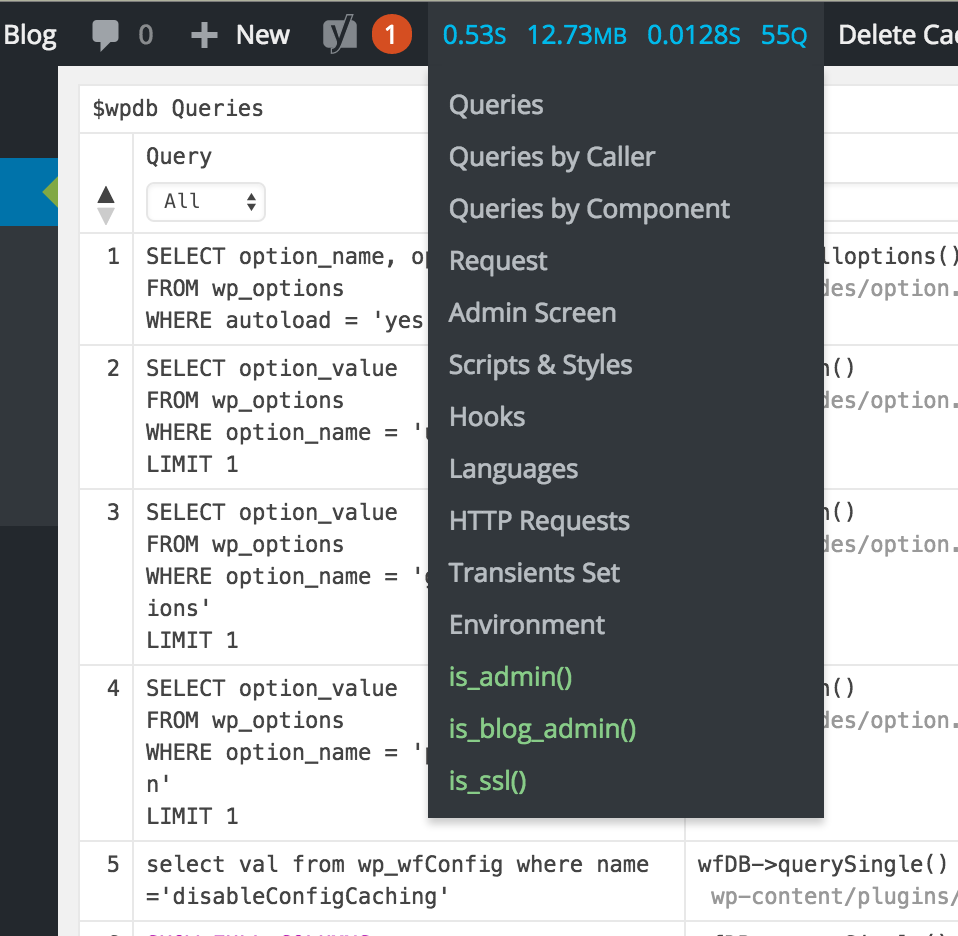
Task: Click the orange notification badge 1
Action: (391, 34)
